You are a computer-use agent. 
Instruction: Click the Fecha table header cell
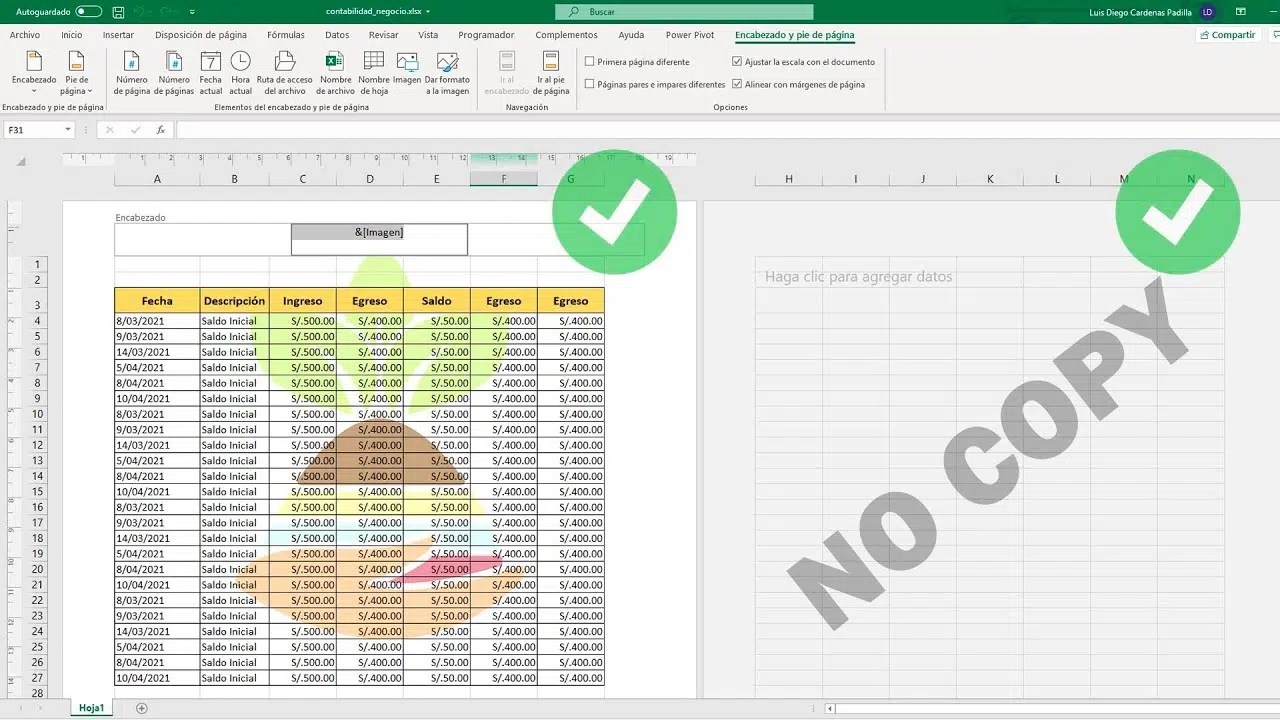click(x=157, y=301)
